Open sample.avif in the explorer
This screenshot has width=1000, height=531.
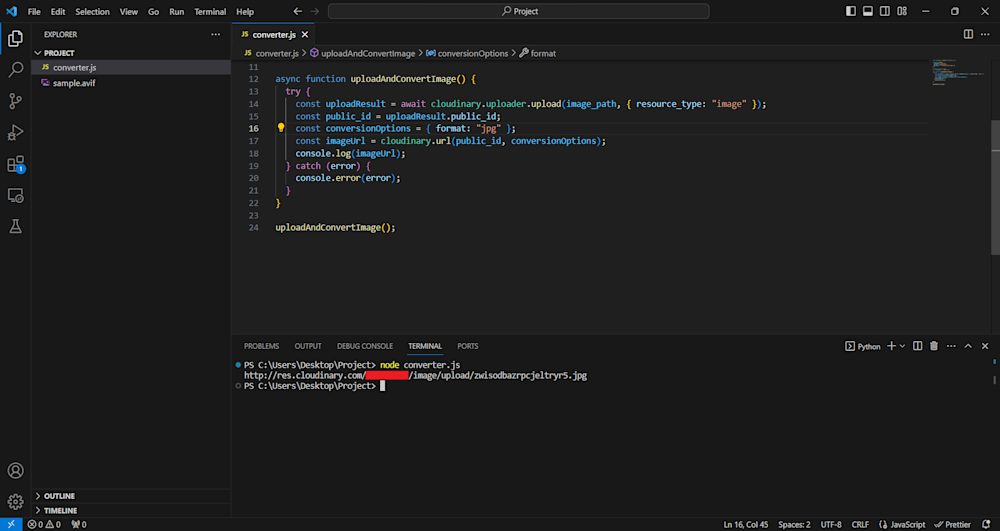[74, 83]
